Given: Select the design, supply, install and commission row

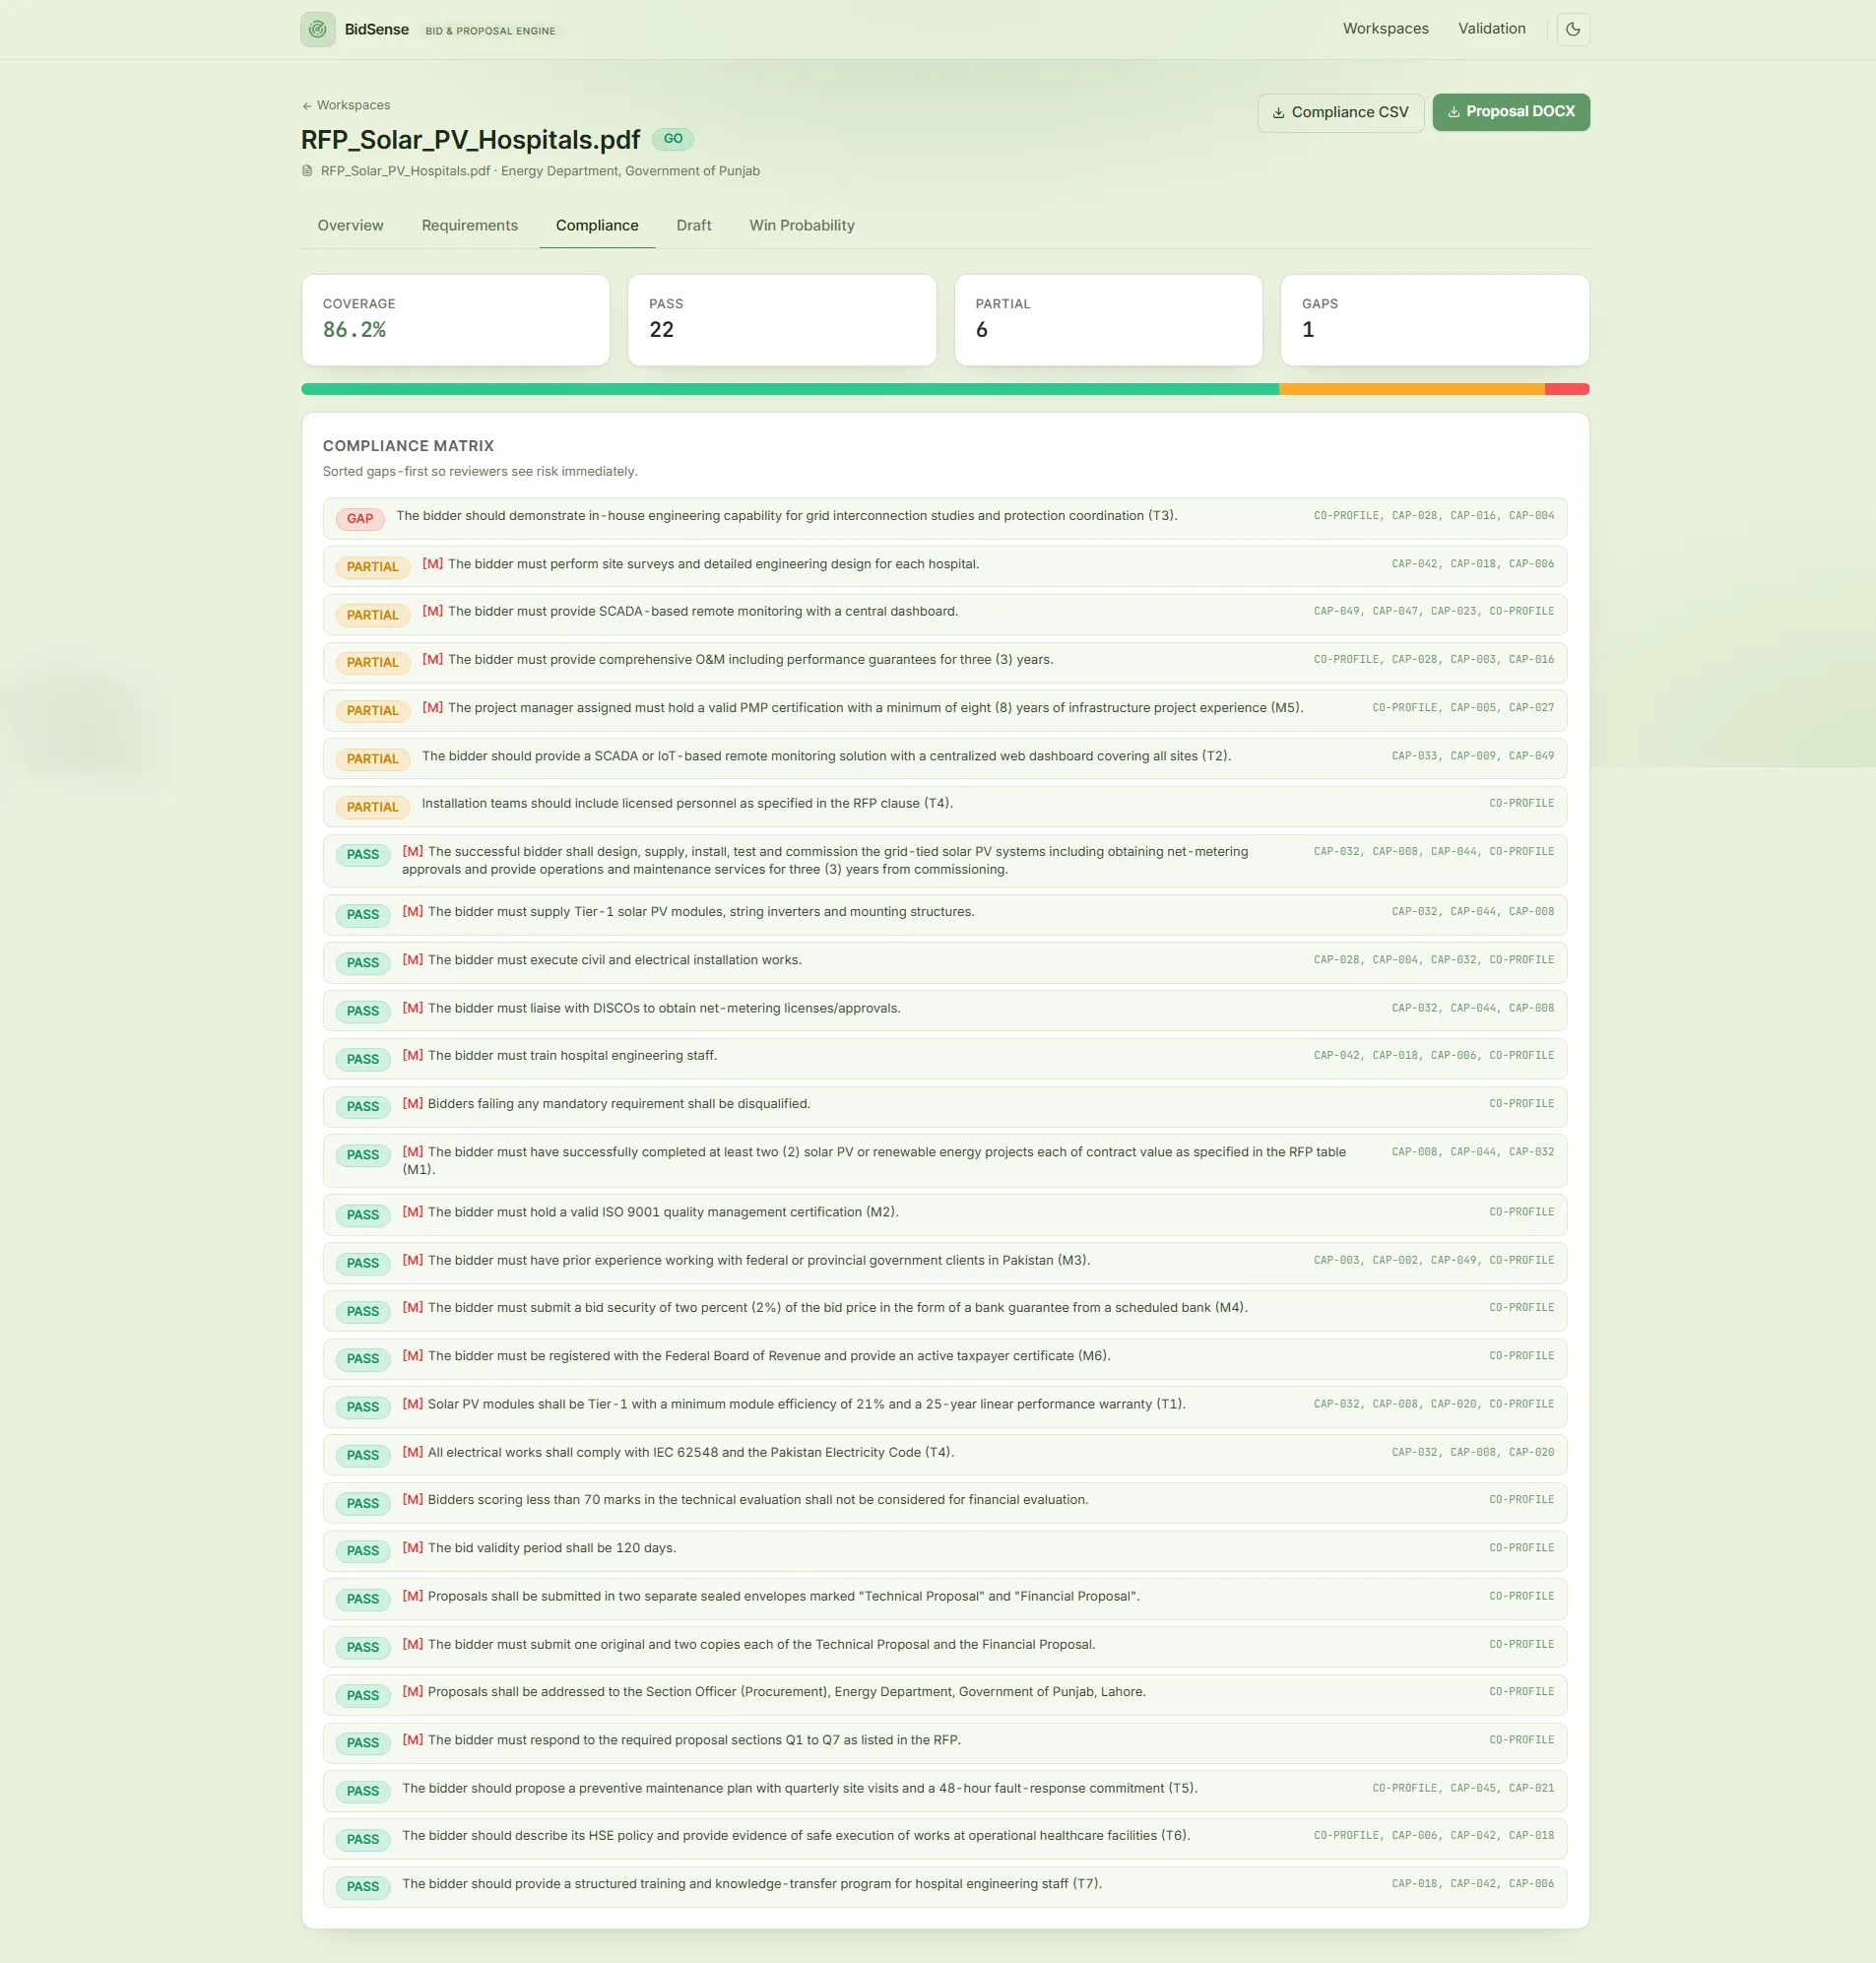Looking at the screenshot, I should [x=944, y=861].
